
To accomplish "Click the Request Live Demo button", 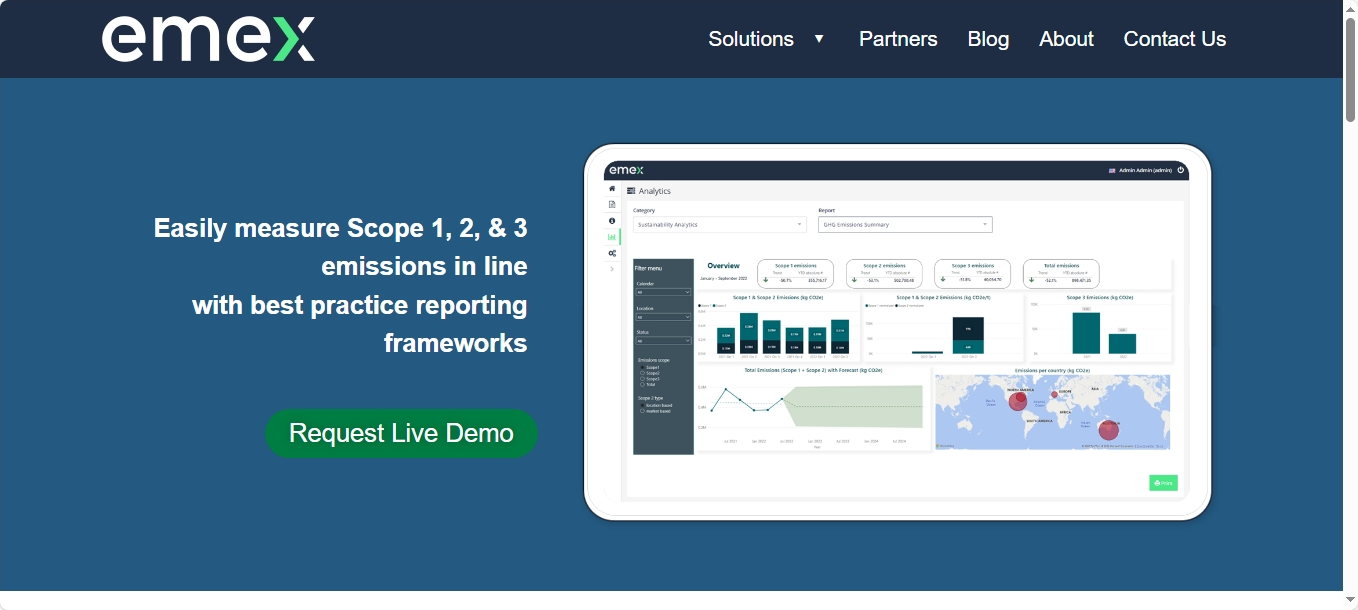I will click(401, 433).
